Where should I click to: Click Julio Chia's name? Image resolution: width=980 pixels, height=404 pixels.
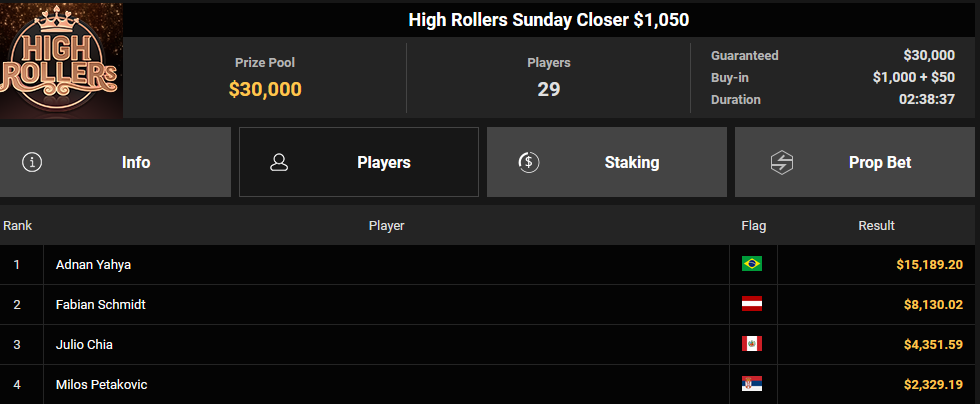tap(85, 345)
